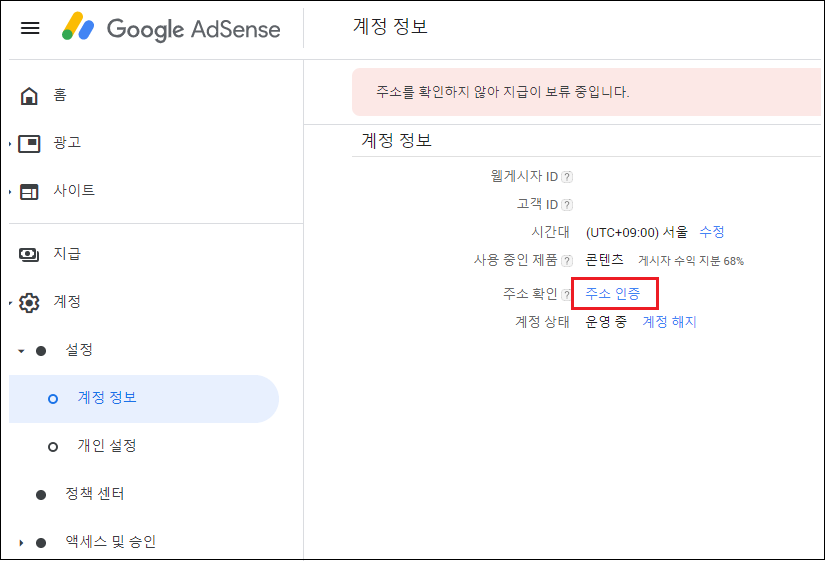Open 정책 센터 sidebar item

[x=95, y=494]
